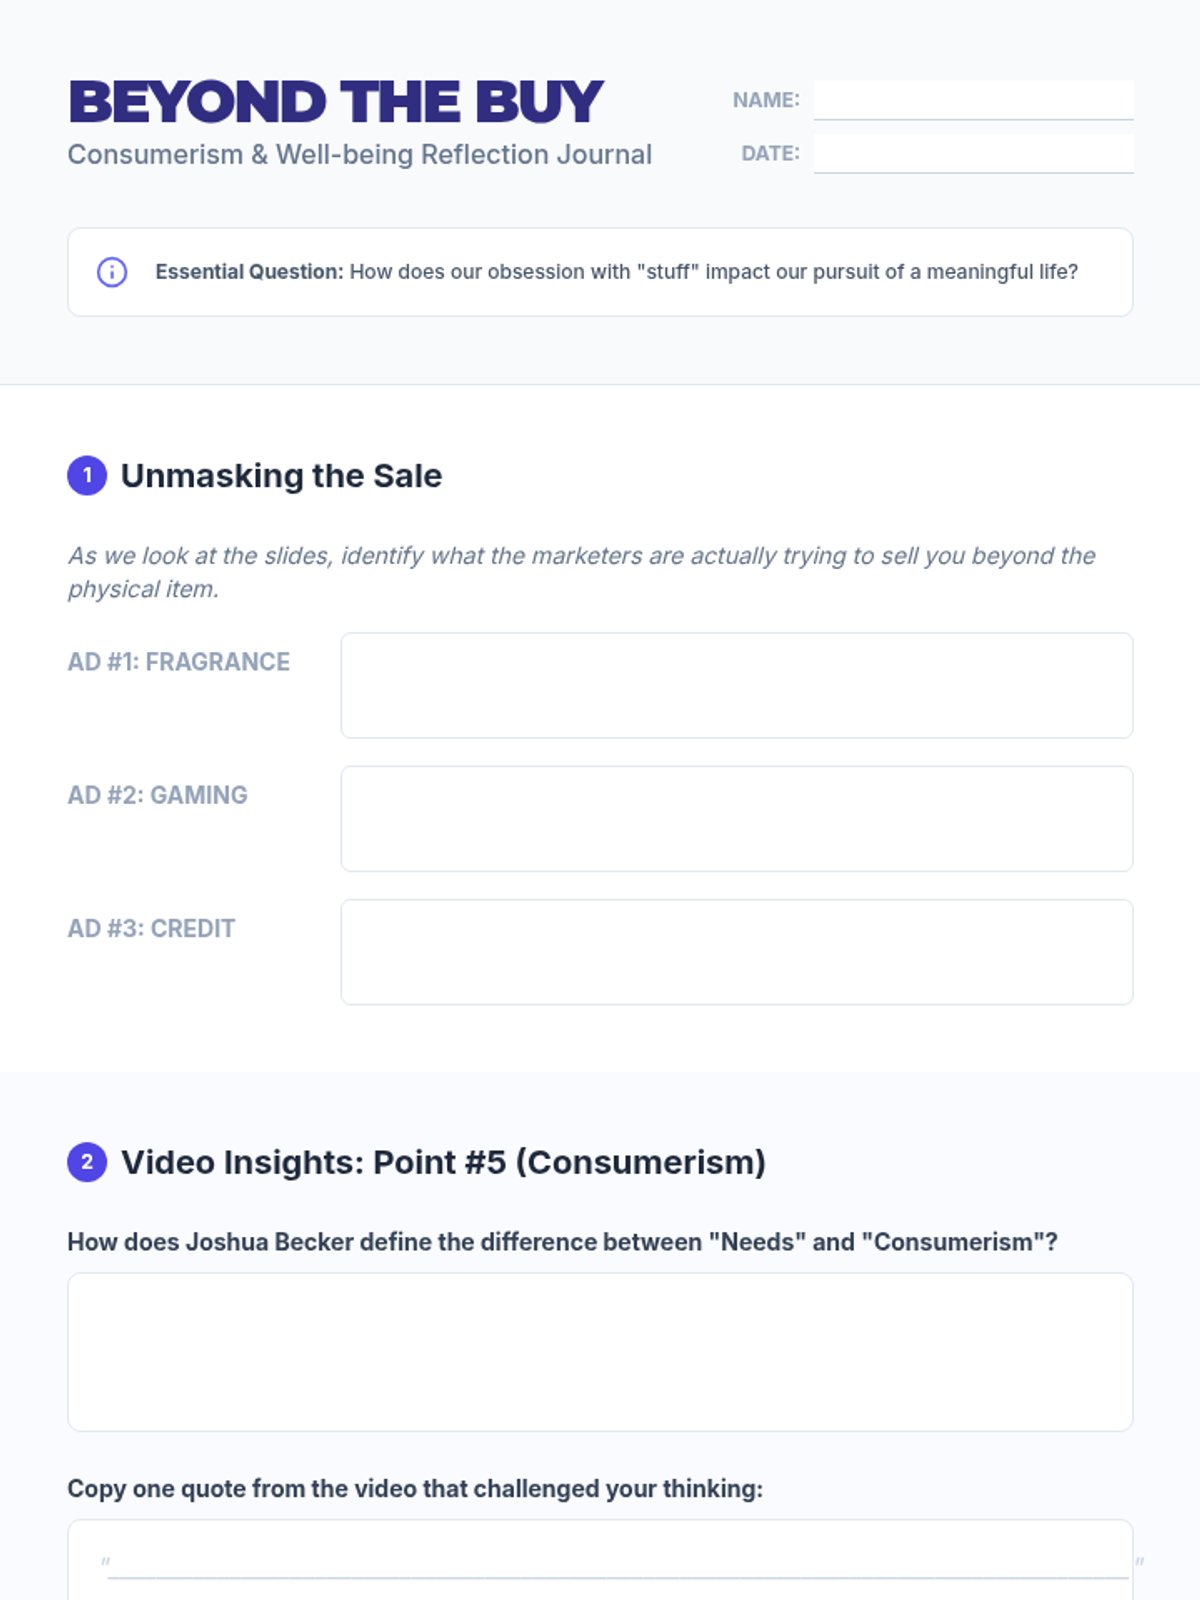Click the Ad #2 Gaming answer box
The width and height of the screenshot is (1200, 1600).
[736, 818]
